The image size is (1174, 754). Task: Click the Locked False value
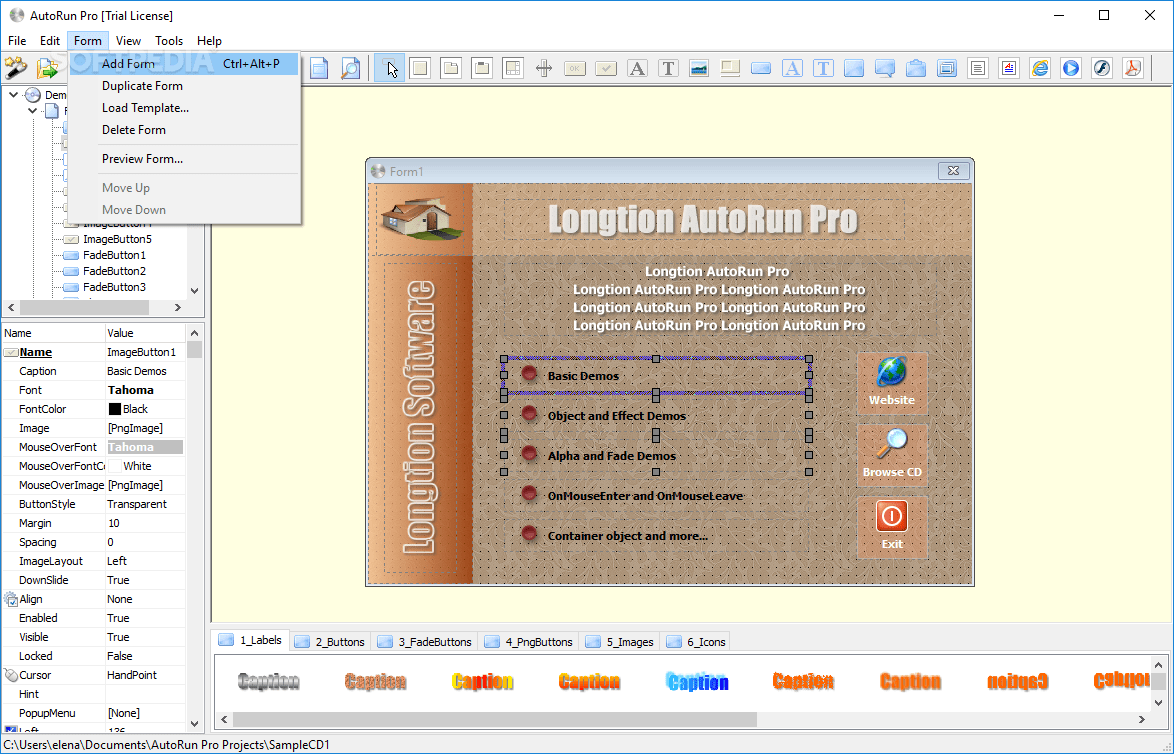pyautogui.click(x=145, y=656)
